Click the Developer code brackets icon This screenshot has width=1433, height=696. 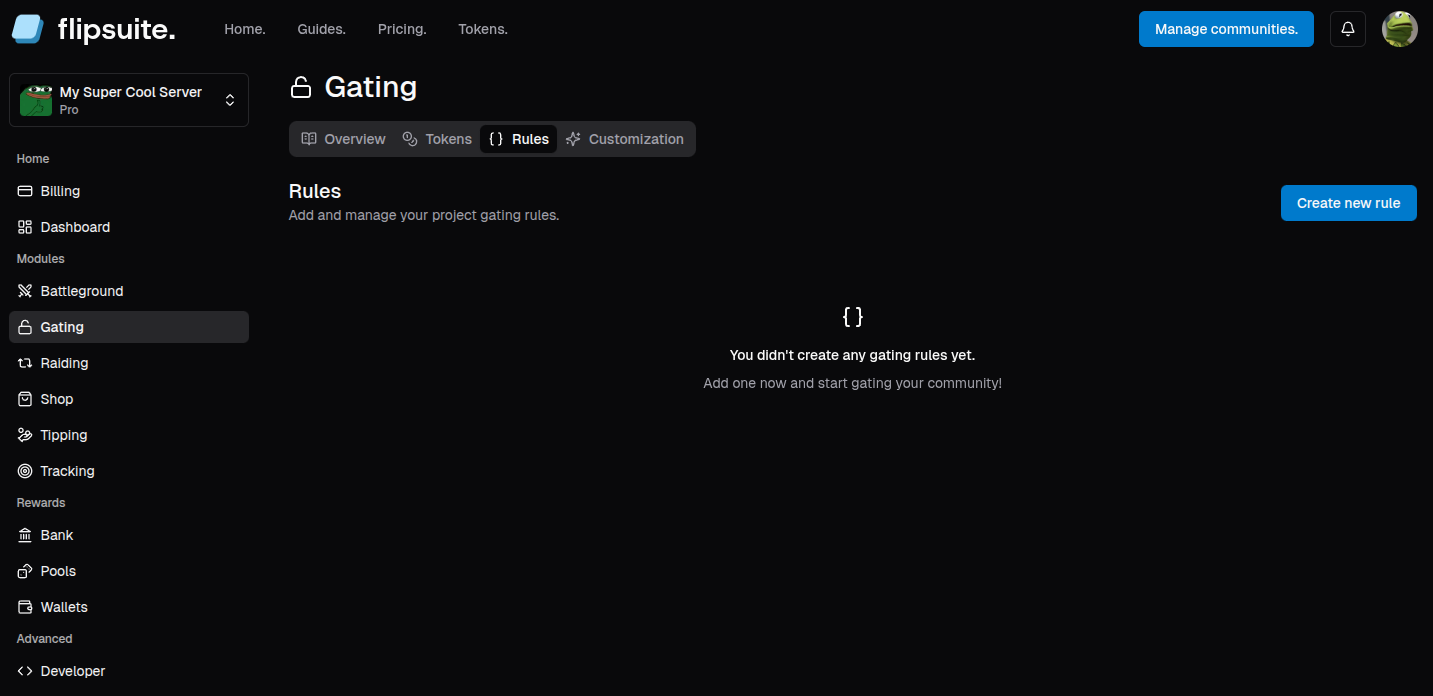pyautogui.click(x=25, y=671)
